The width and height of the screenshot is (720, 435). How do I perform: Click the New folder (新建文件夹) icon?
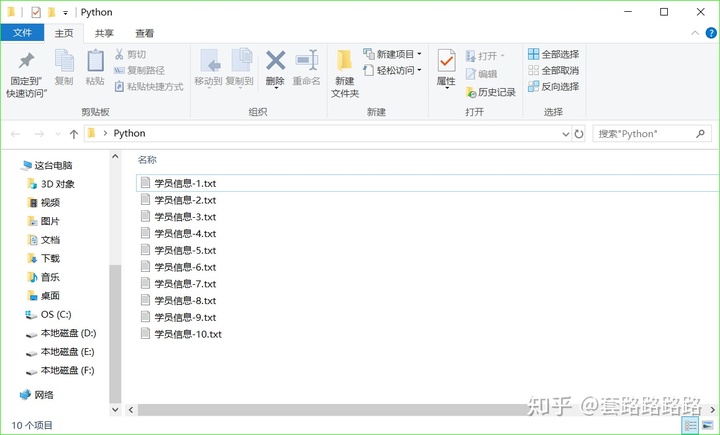344,61
